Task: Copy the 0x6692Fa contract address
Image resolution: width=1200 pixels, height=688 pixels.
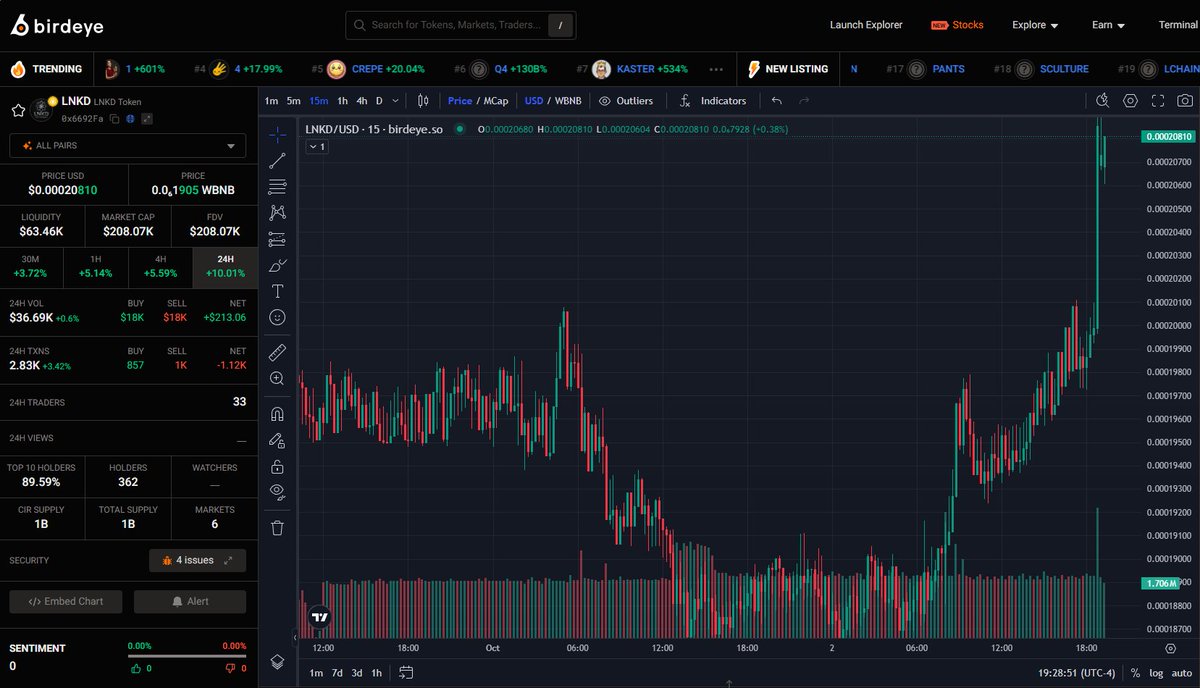Action: click(115, 119)
